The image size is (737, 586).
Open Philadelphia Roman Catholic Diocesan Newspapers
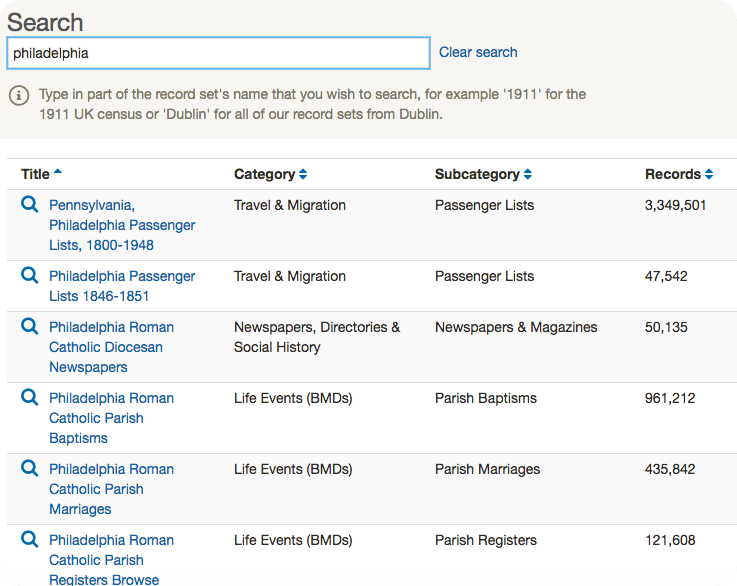pyautogui.click(x=111, y=347)
